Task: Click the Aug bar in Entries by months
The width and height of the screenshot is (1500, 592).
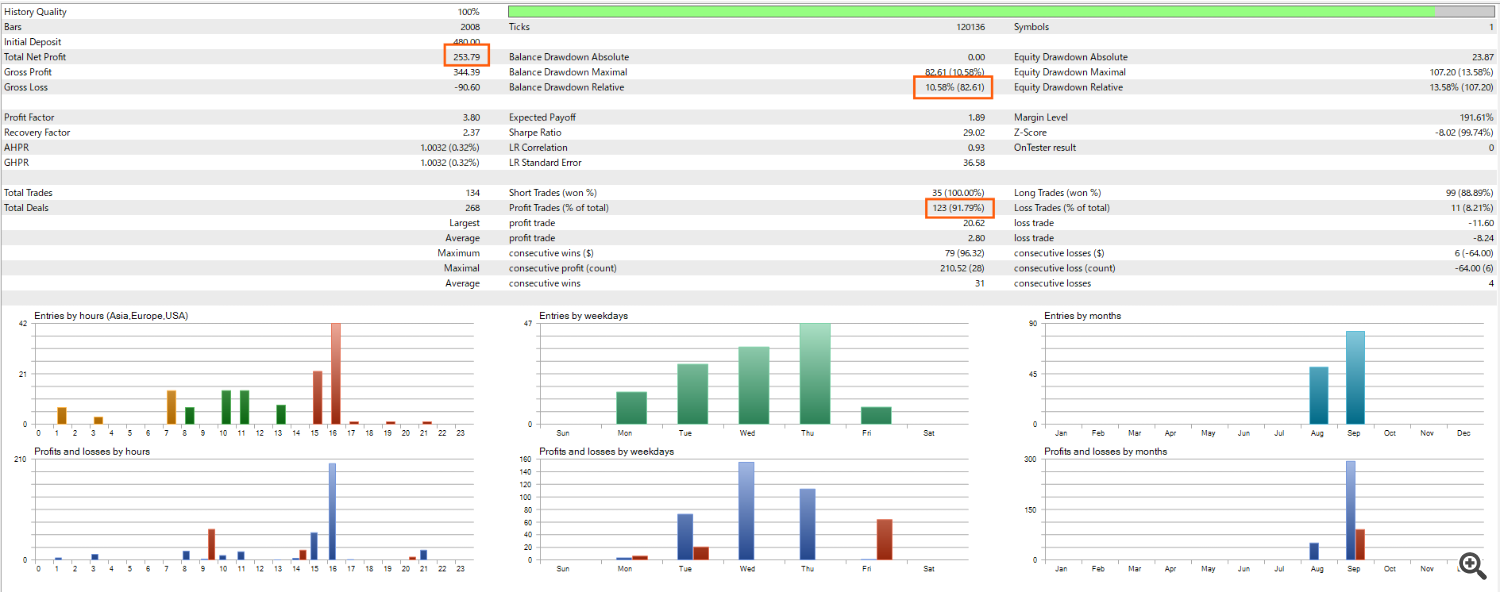Action: (x=1319, y=396)
